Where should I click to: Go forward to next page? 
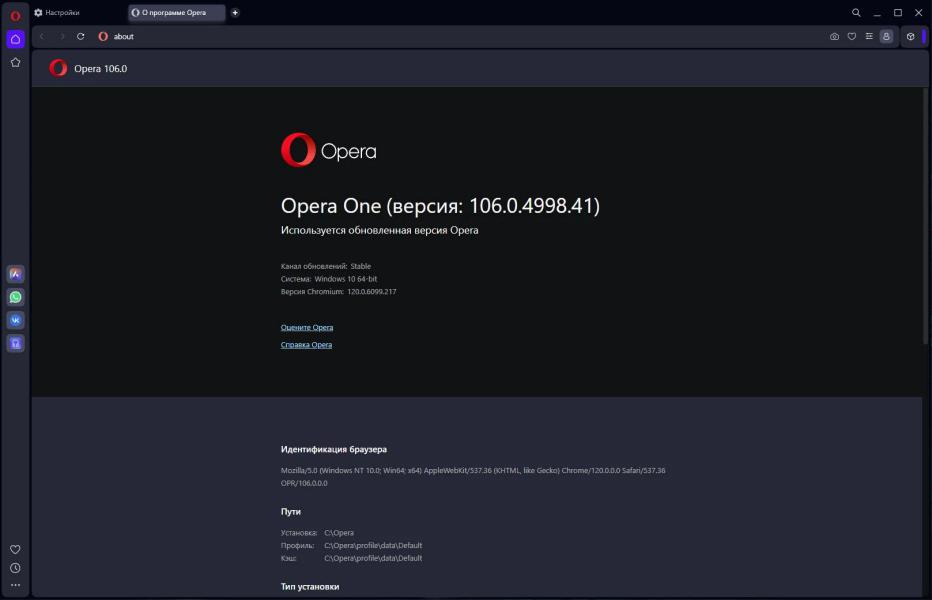click(x=62, y=36)
